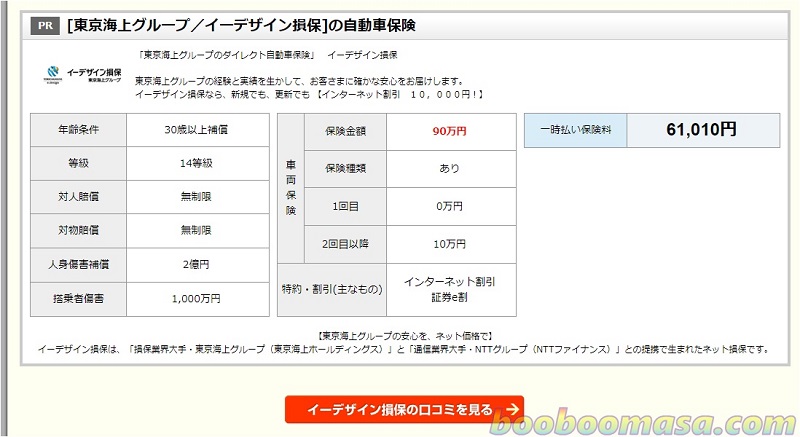
Task: Click the 2億円 value cell
Action: 197,265
